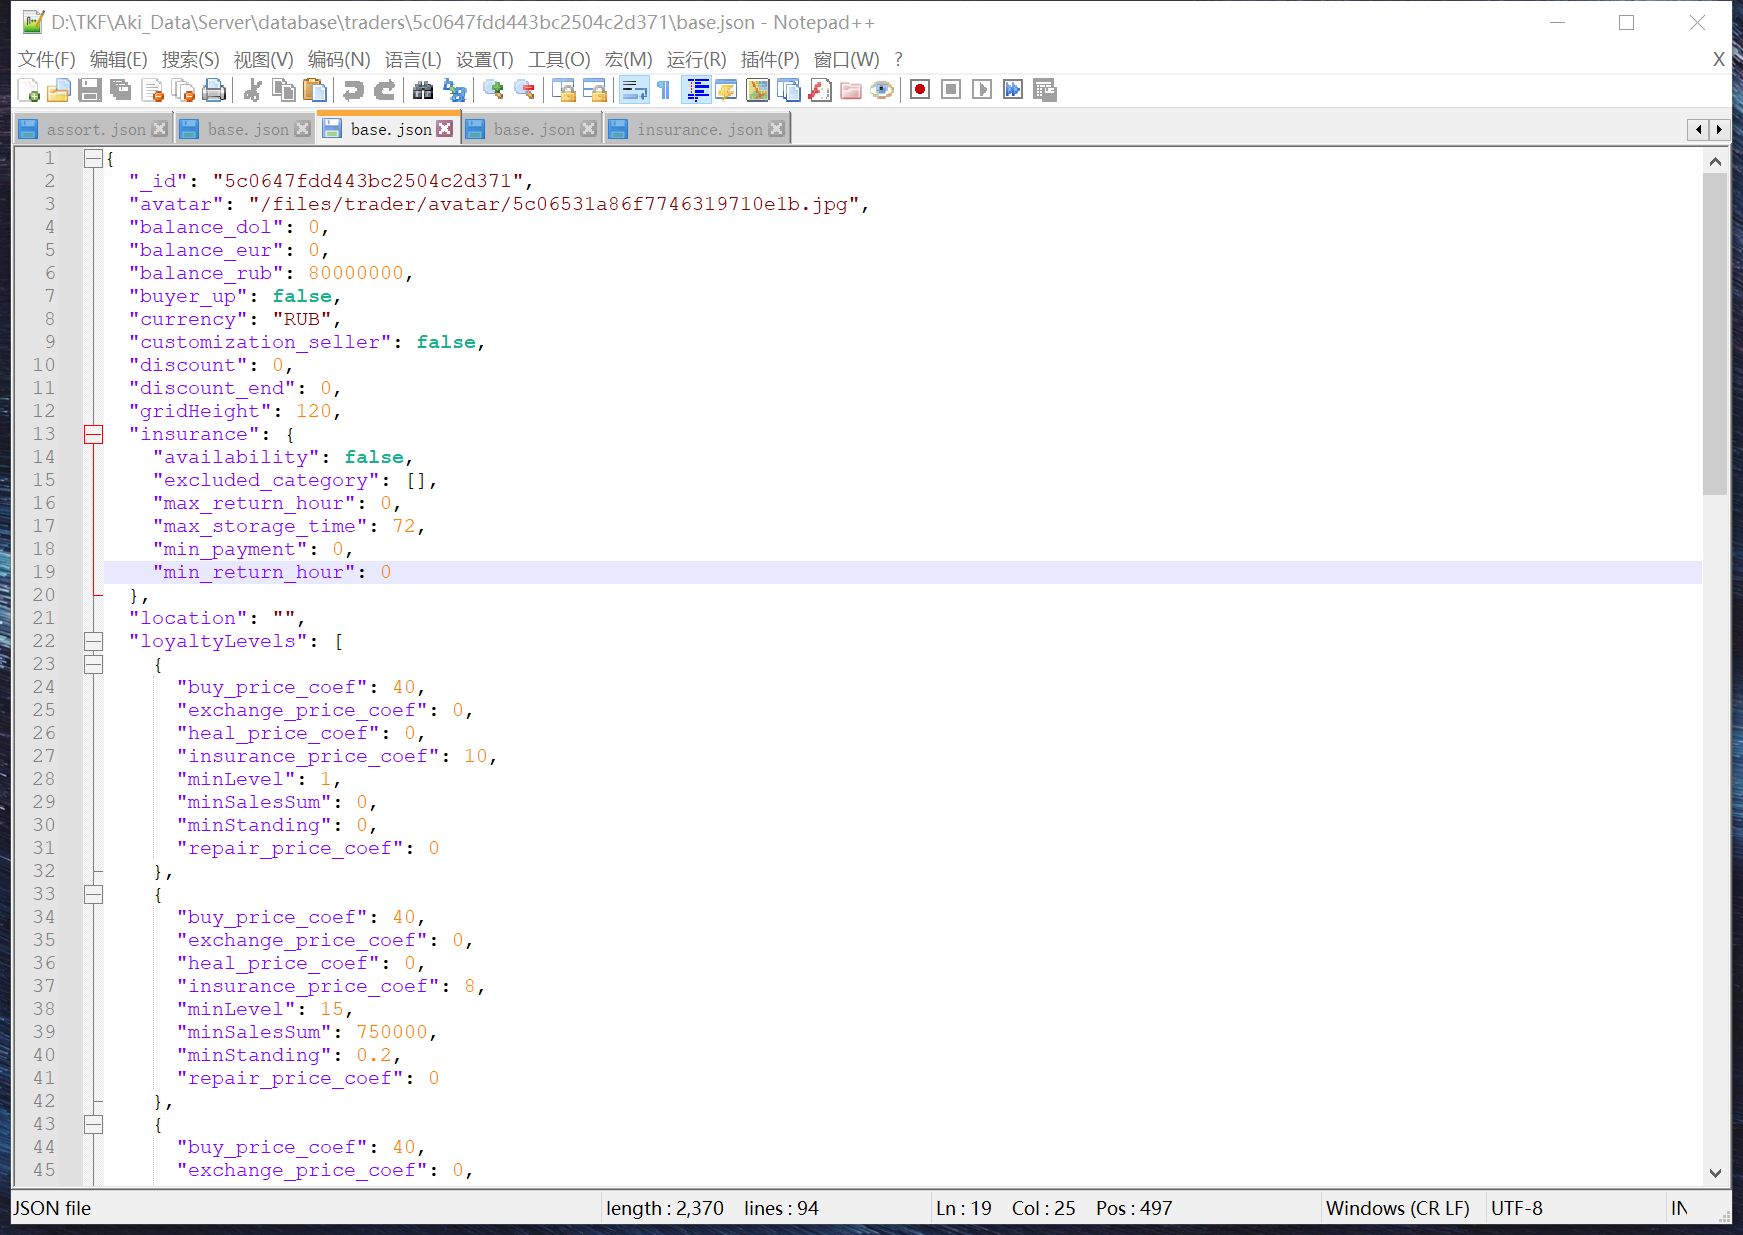The width and height of the screenshot is (1743, 1235).
Task: Click the vertical scrollbar thumb
Action: tap(1715, 334)
